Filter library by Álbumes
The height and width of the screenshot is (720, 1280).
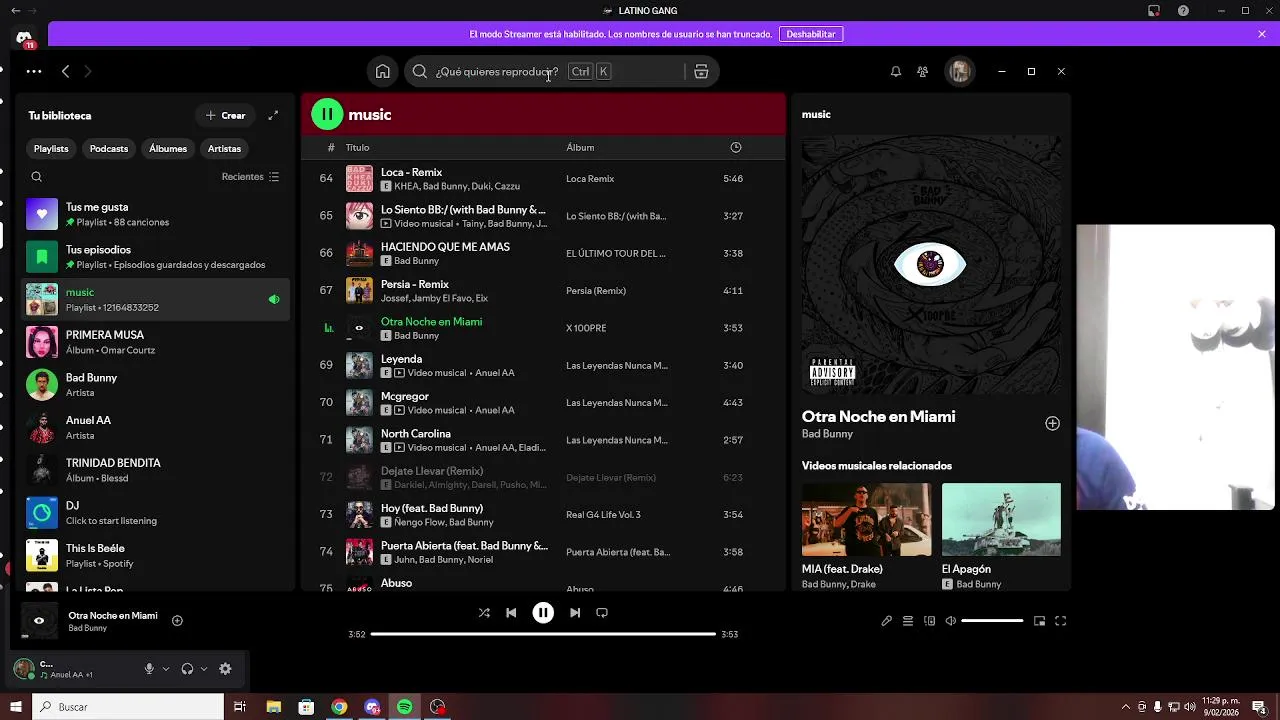point(168,149)
